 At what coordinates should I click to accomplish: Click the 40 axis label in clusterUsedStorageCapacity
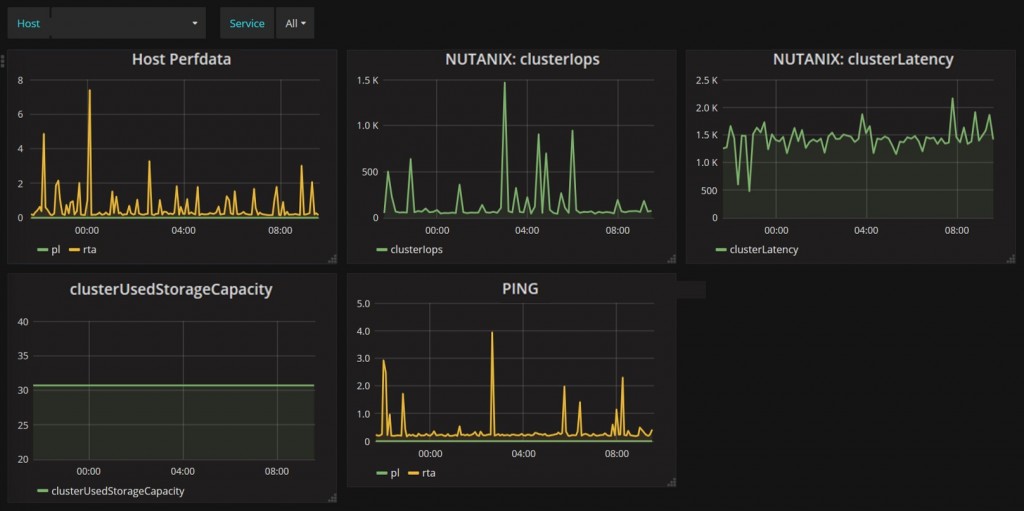[x=22, y=321]
